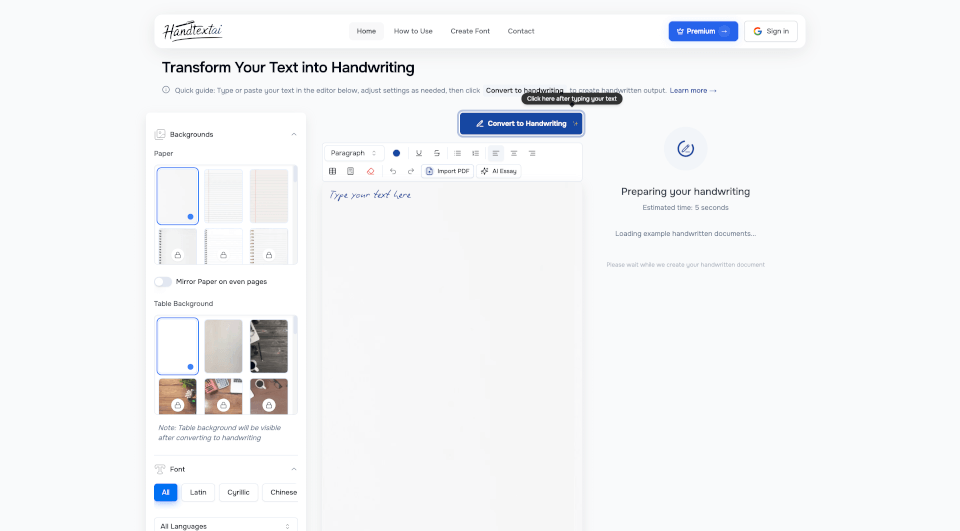Screen dimensions: 960x531
Task: Follow the Learn more link
Action: click(693, 91)
